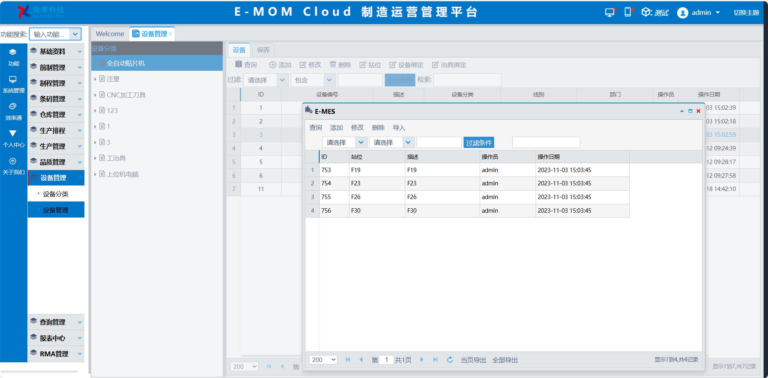Click 删除 in the E-MES dialog
Image resolution: width=768 pixels, height=378 pixels.
point(378,128)
